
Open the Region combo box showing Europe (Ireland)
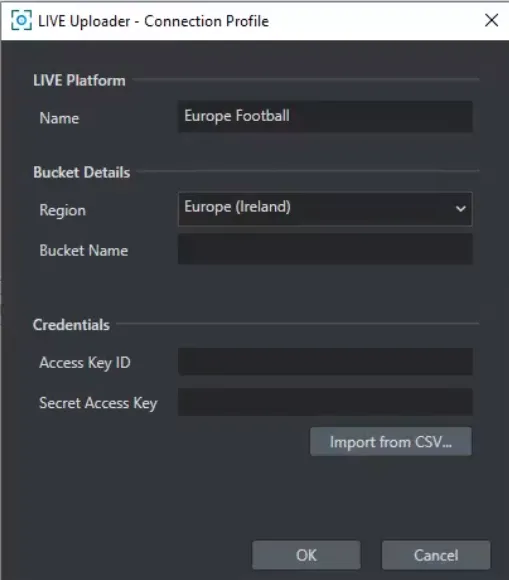325,209
